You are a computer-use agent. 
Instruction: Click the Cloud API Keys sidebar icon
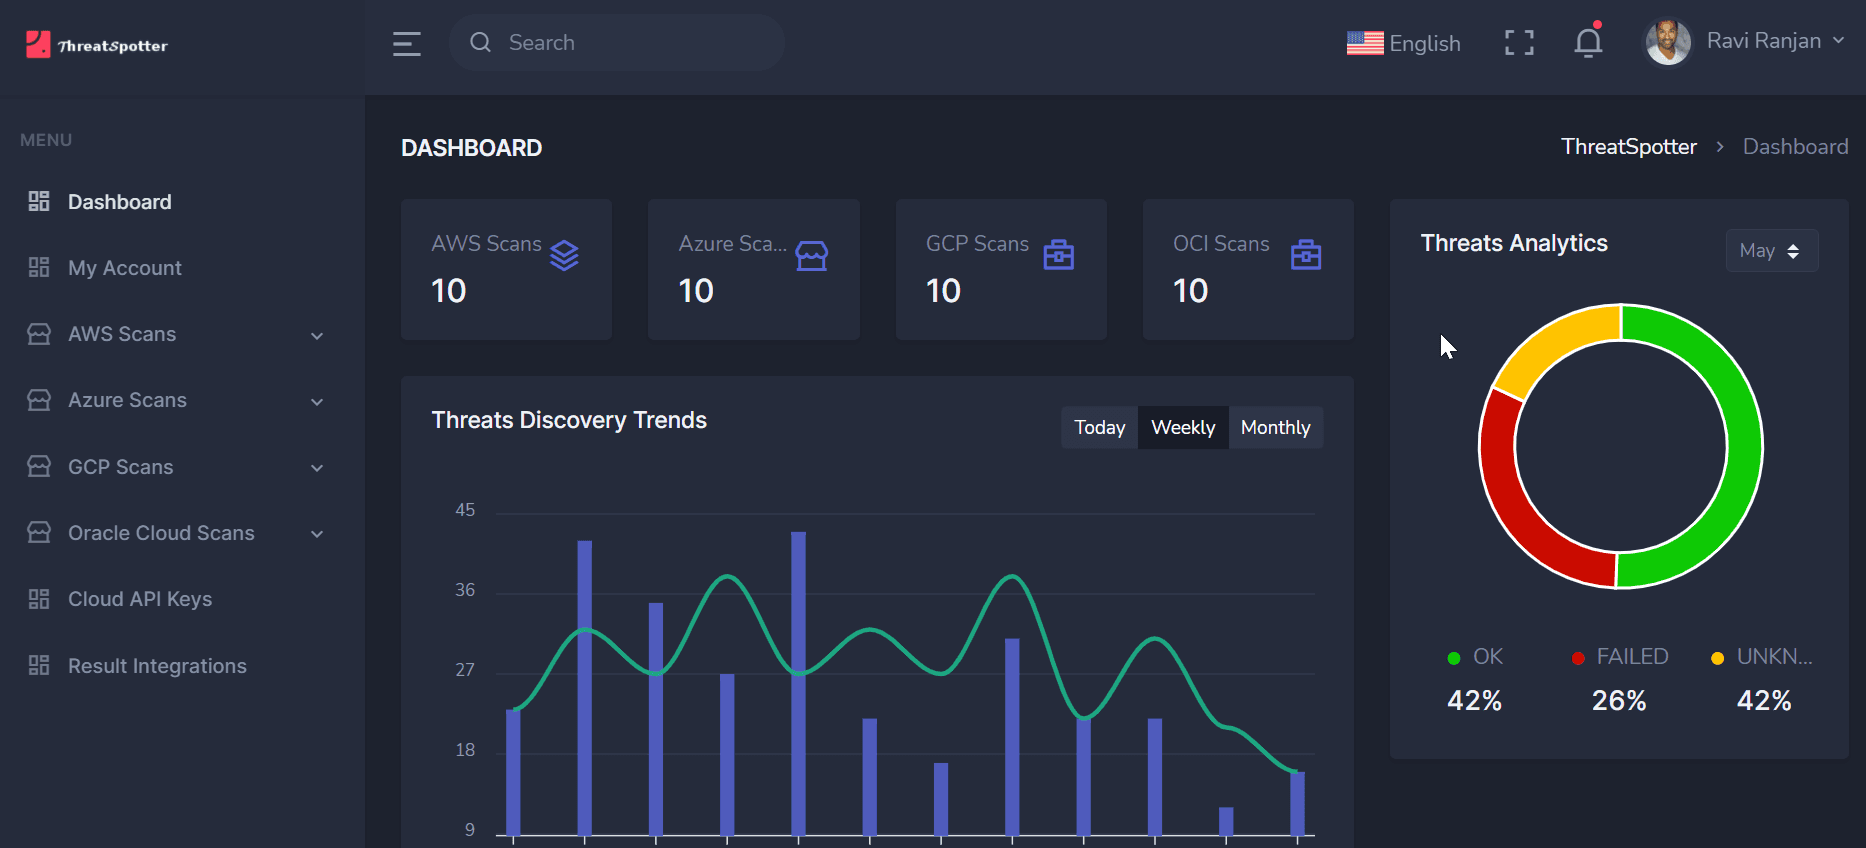(x=39, y=599)
